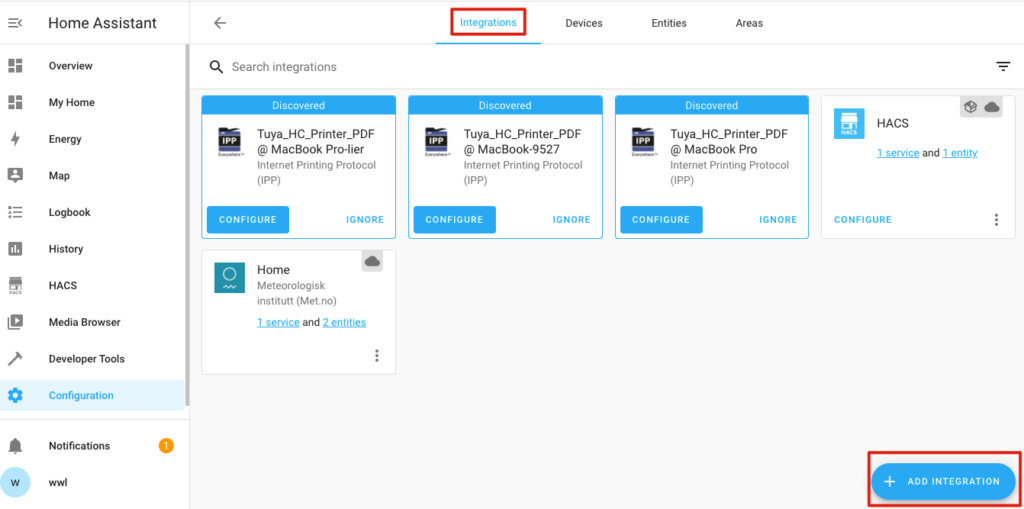
Task: Open the Home 2 entities link
Action: click(x=344, y=323)
